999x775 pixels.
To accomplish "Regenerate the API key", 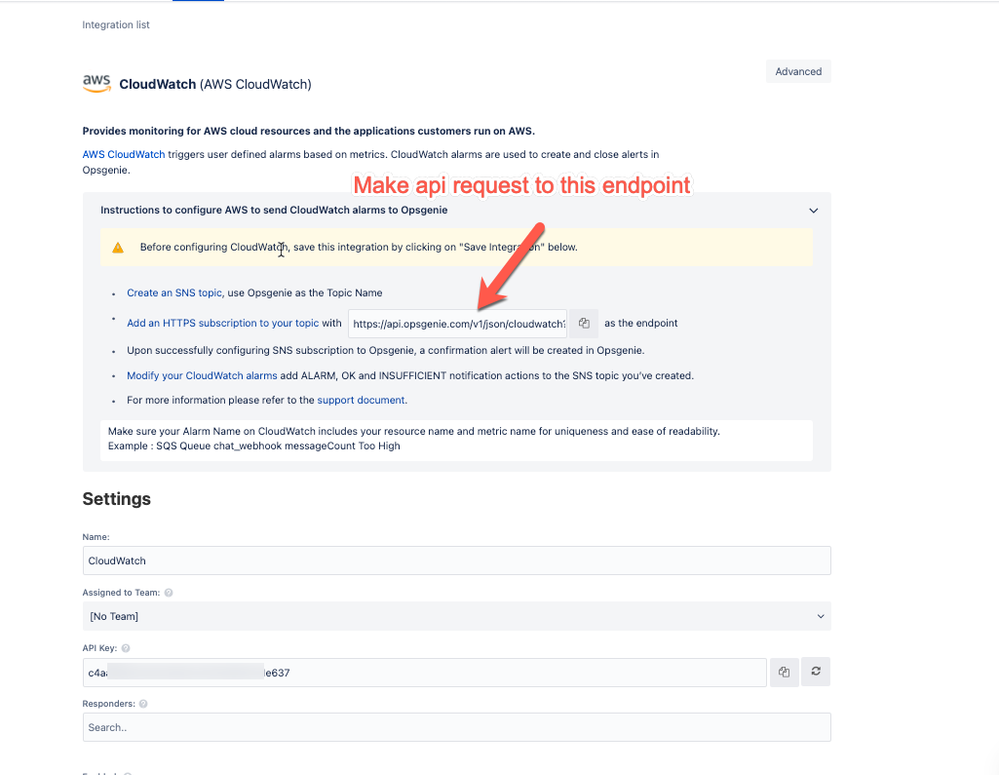I will point(816,672).
